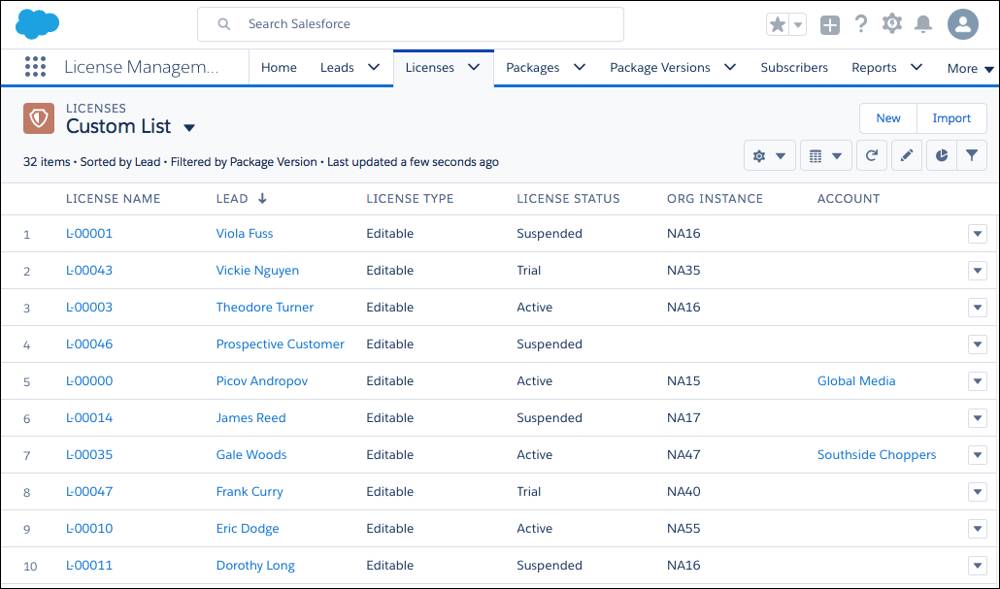Open the Southside Choppers account
1000x589 pixels.
click(876, 454)
